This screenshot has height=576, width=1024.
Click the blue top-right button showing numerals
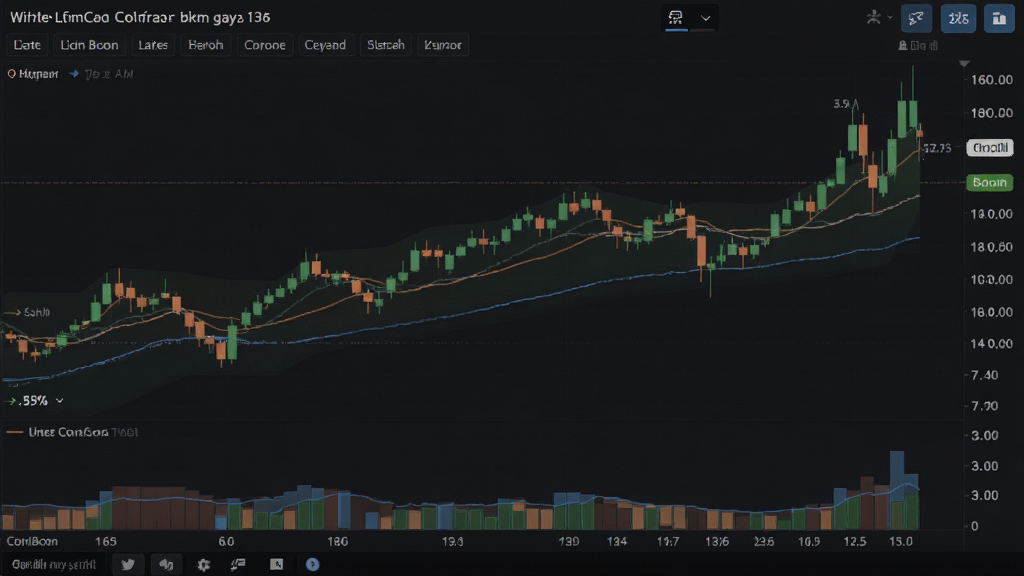(958, 18)
